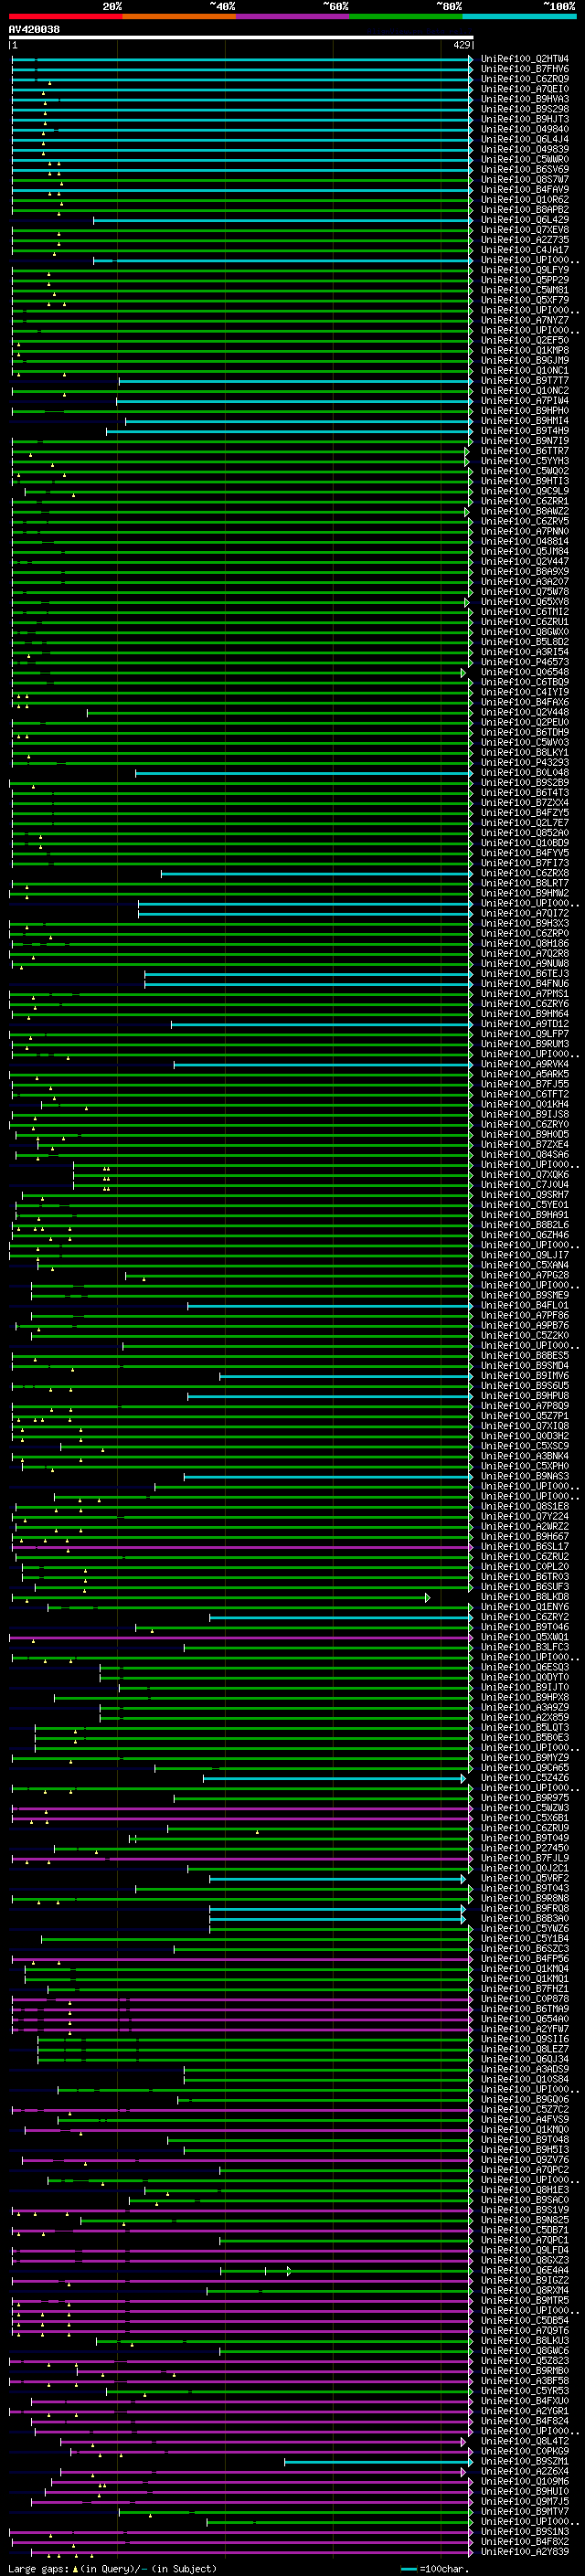
Task: Click the orange ~40% legend segment
Action: click(179, 16)
